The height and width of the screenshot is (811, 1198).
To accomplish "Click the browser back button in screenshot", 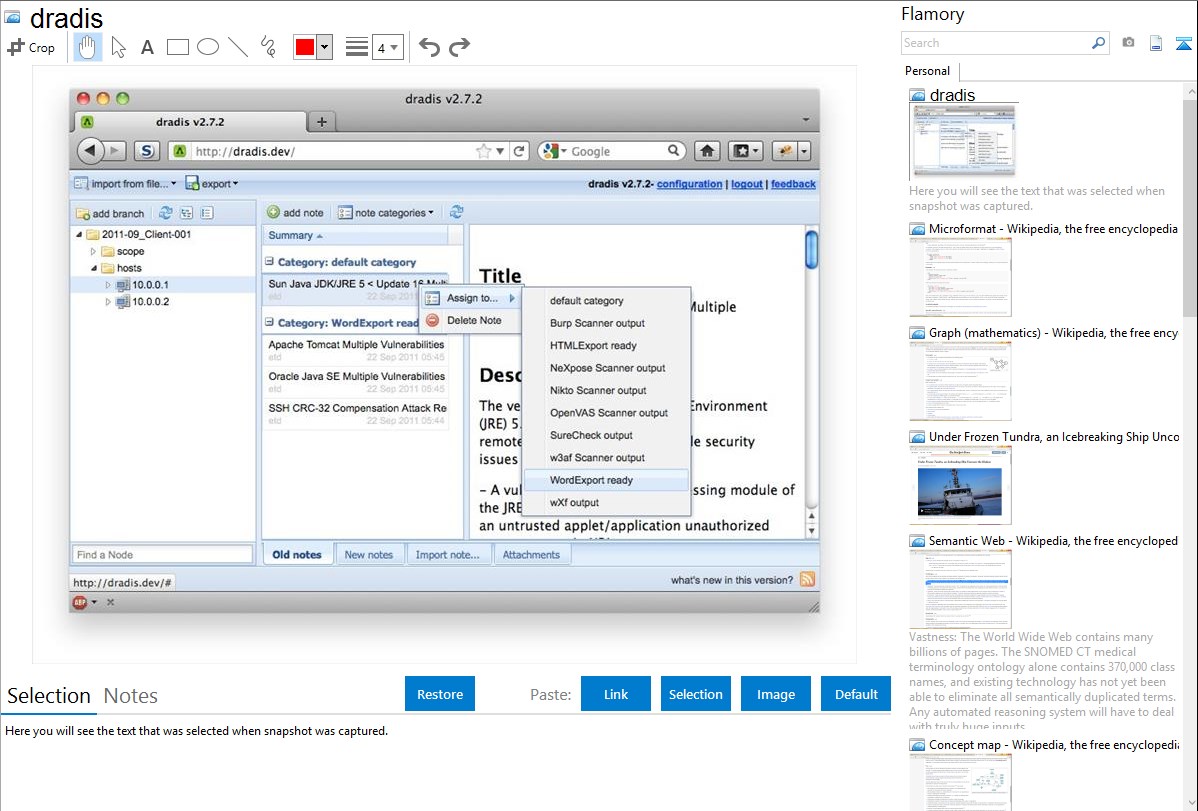I will (x=90, y=151).
